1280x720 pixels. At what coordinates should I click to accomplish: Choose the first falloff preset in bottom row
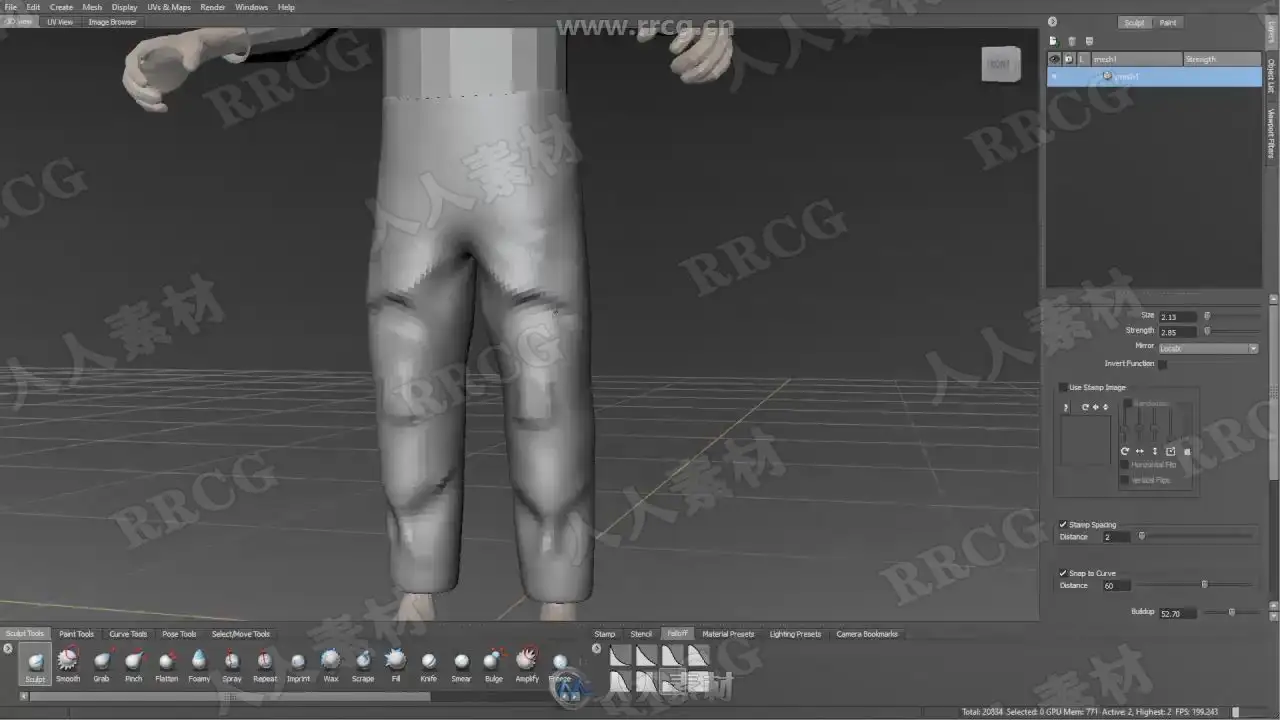(x=620, y=682)
